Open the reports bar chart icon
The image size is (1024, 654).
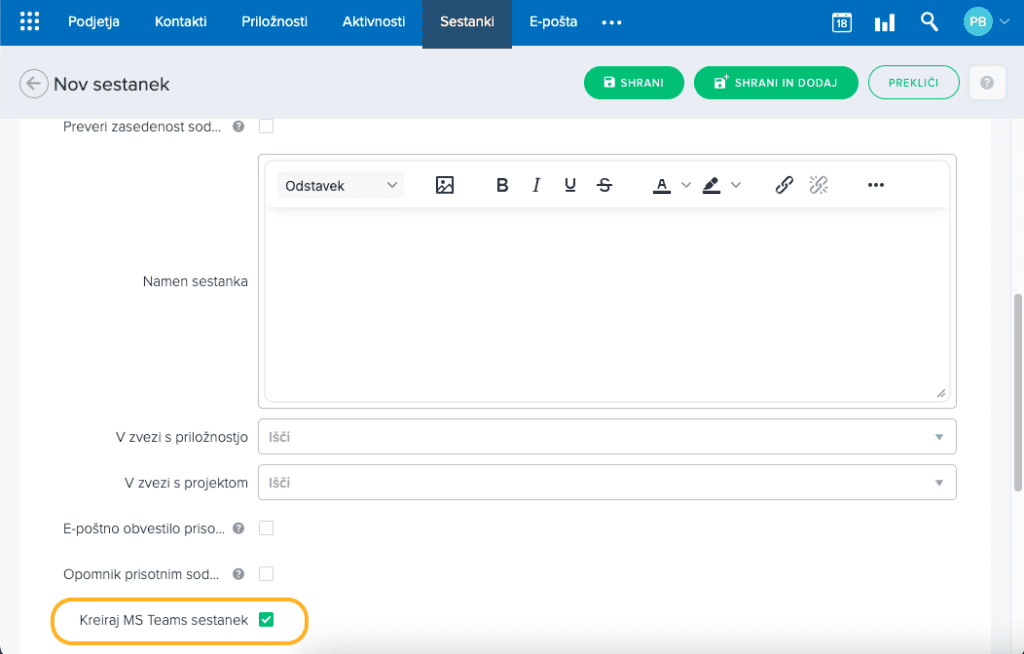(885, 22)
